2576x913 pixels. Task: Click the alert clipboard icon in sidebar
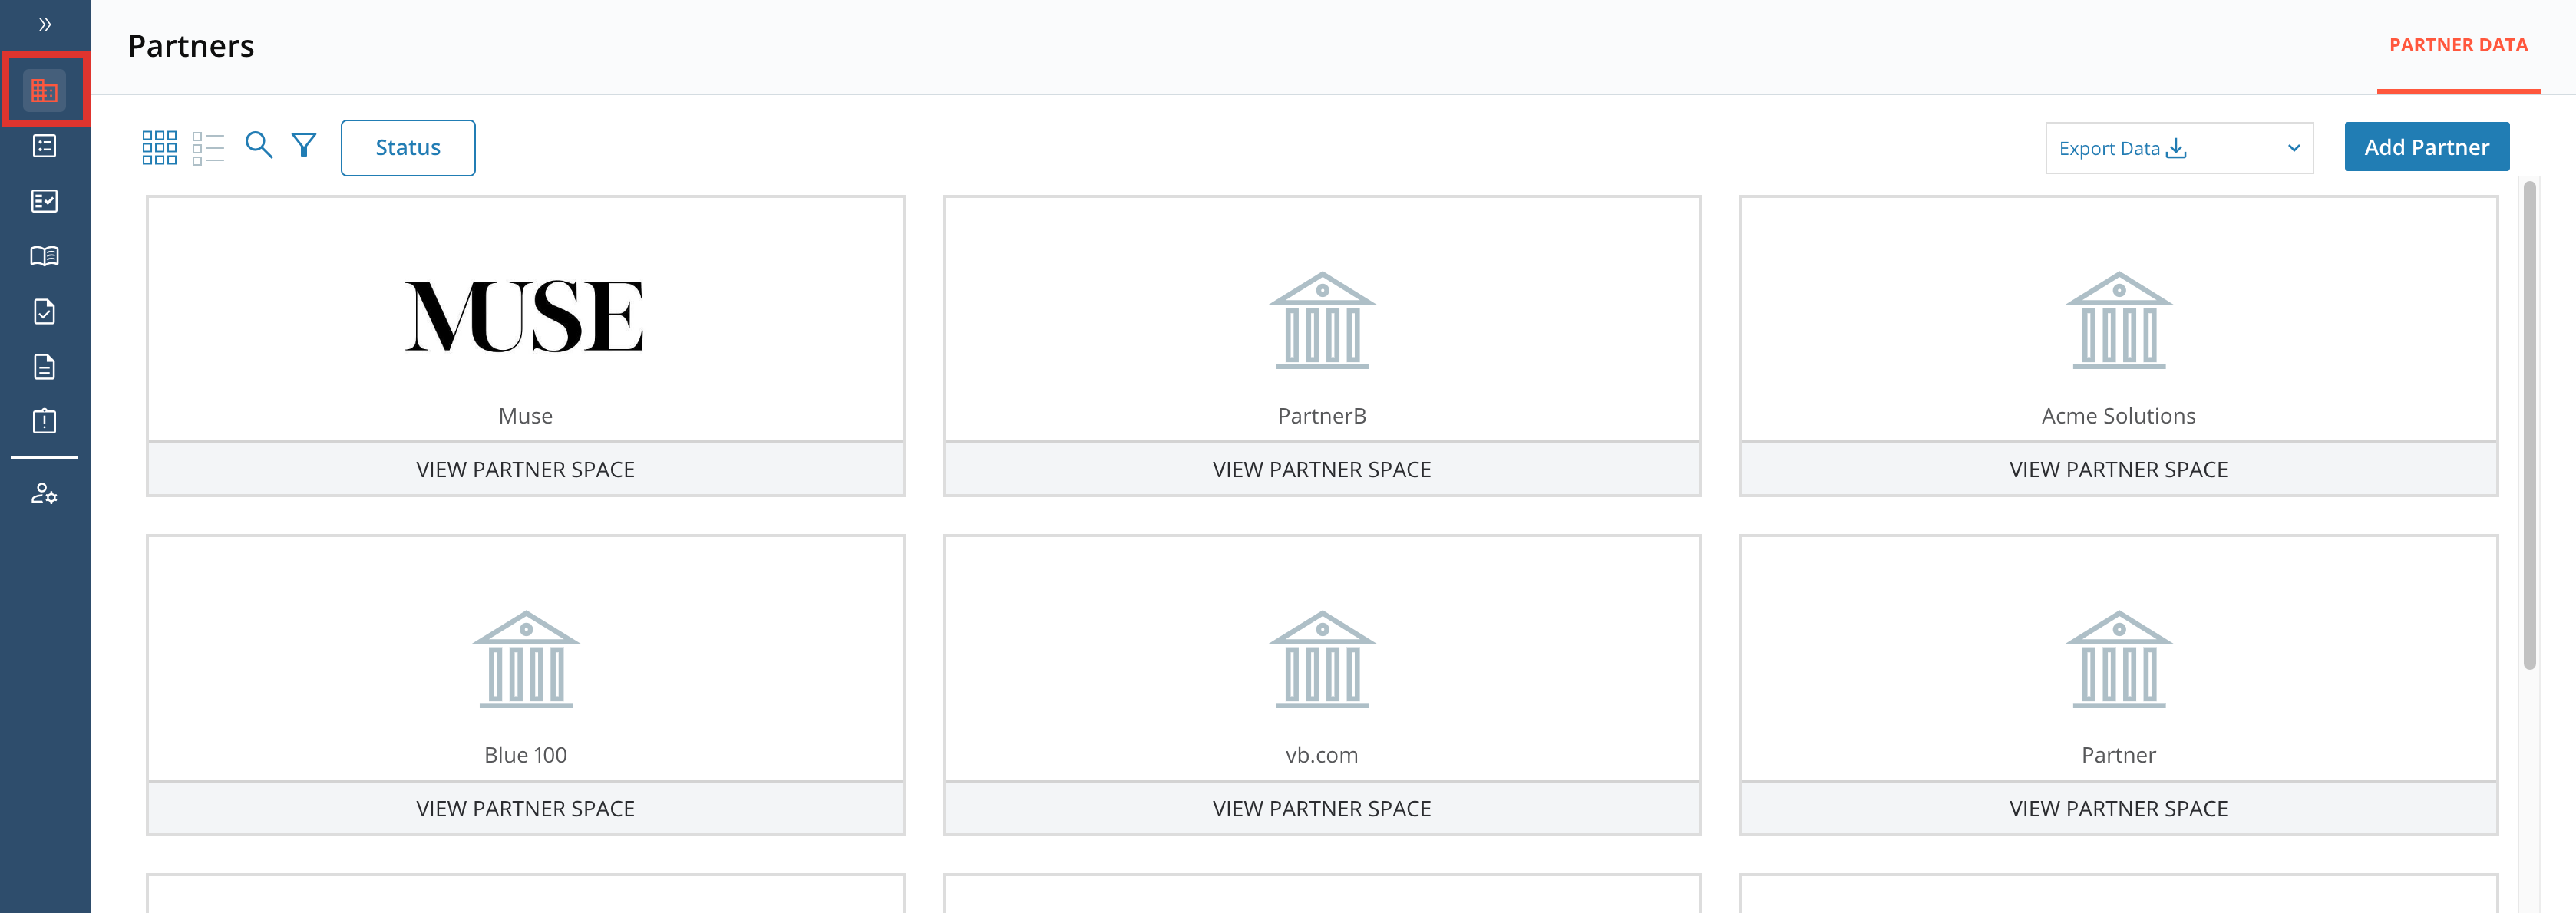point(44,420)
